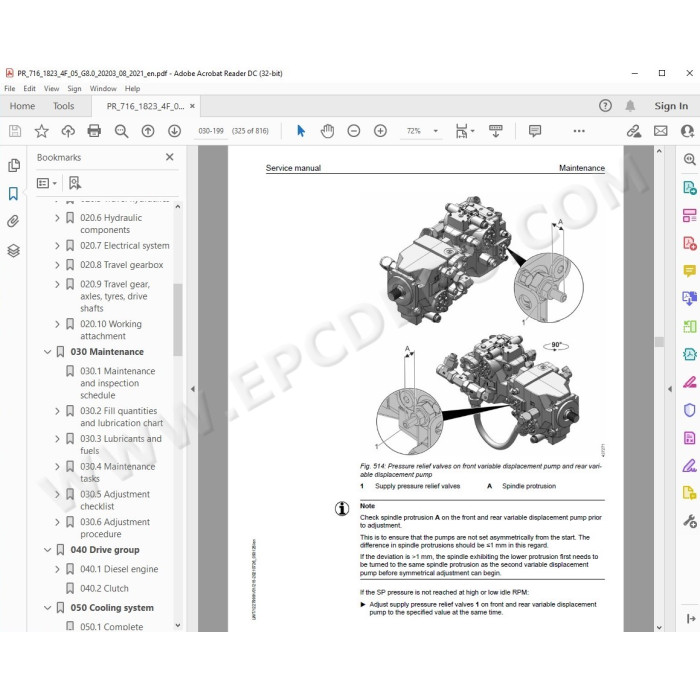Viewport: 700px width, 700px height.
Task: Collapse the 030 Maintenance bookmark
Action: coord(47,352)
